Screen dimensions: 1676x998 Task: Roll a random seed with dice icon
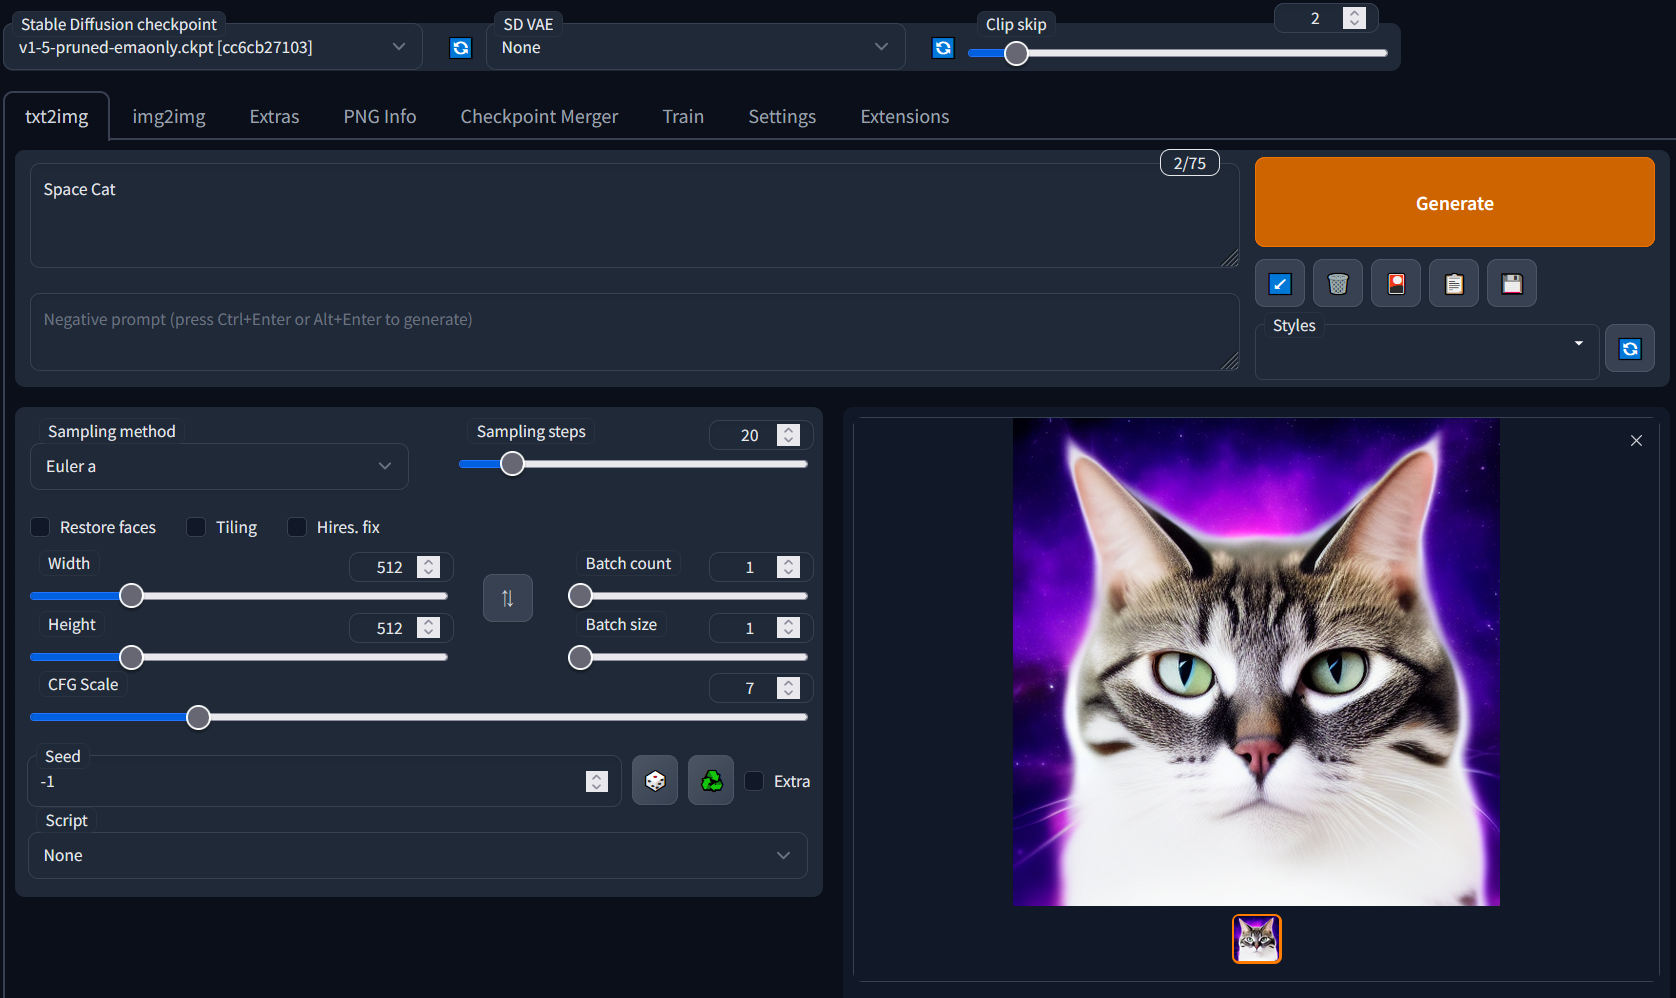point(655,780)
